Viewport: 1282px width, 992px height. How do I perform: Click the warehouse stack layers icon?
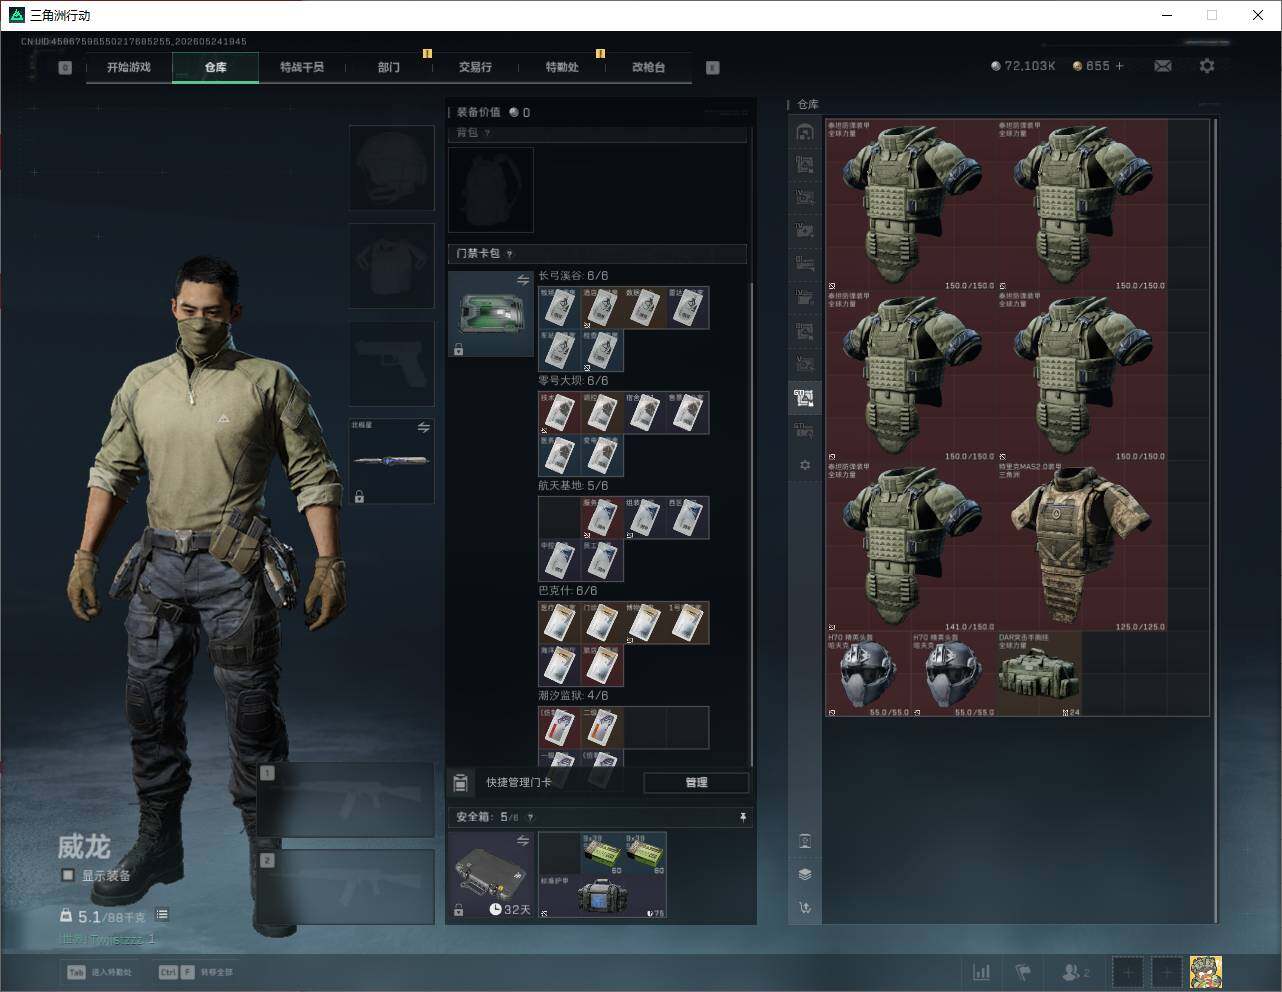805,874
